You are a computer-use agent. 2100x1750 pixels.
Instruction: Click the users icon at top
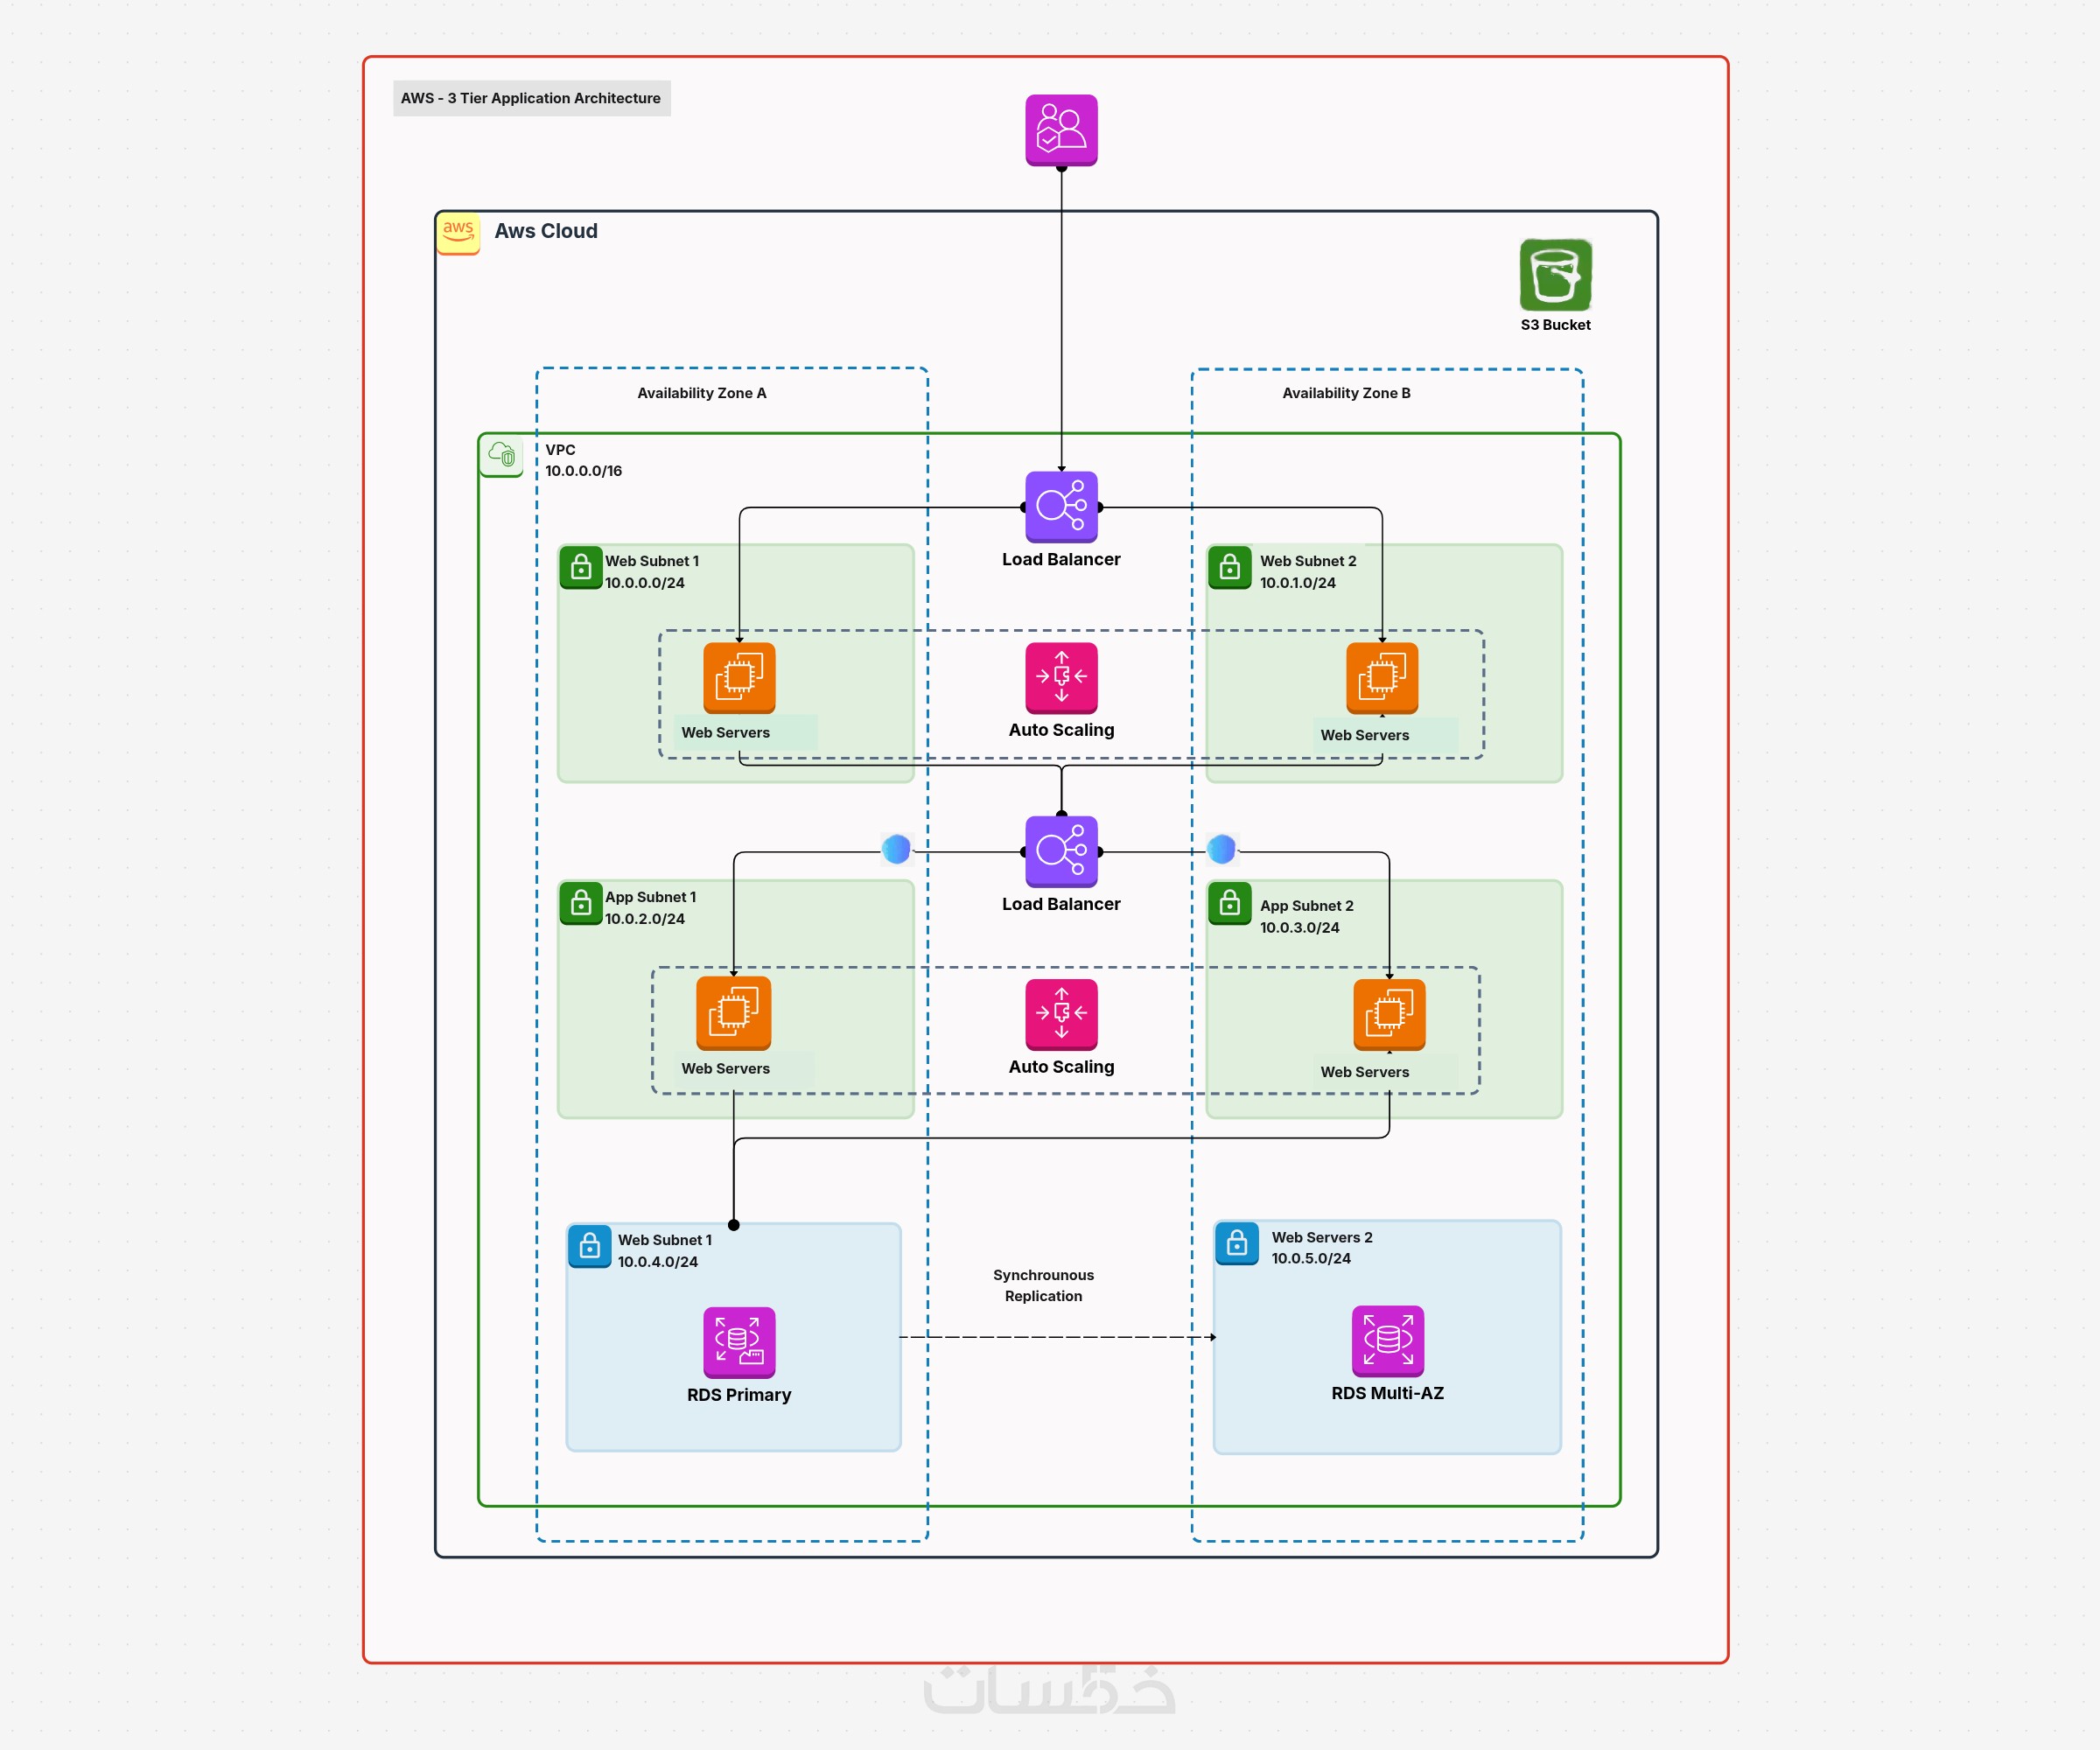(1061, 130)
